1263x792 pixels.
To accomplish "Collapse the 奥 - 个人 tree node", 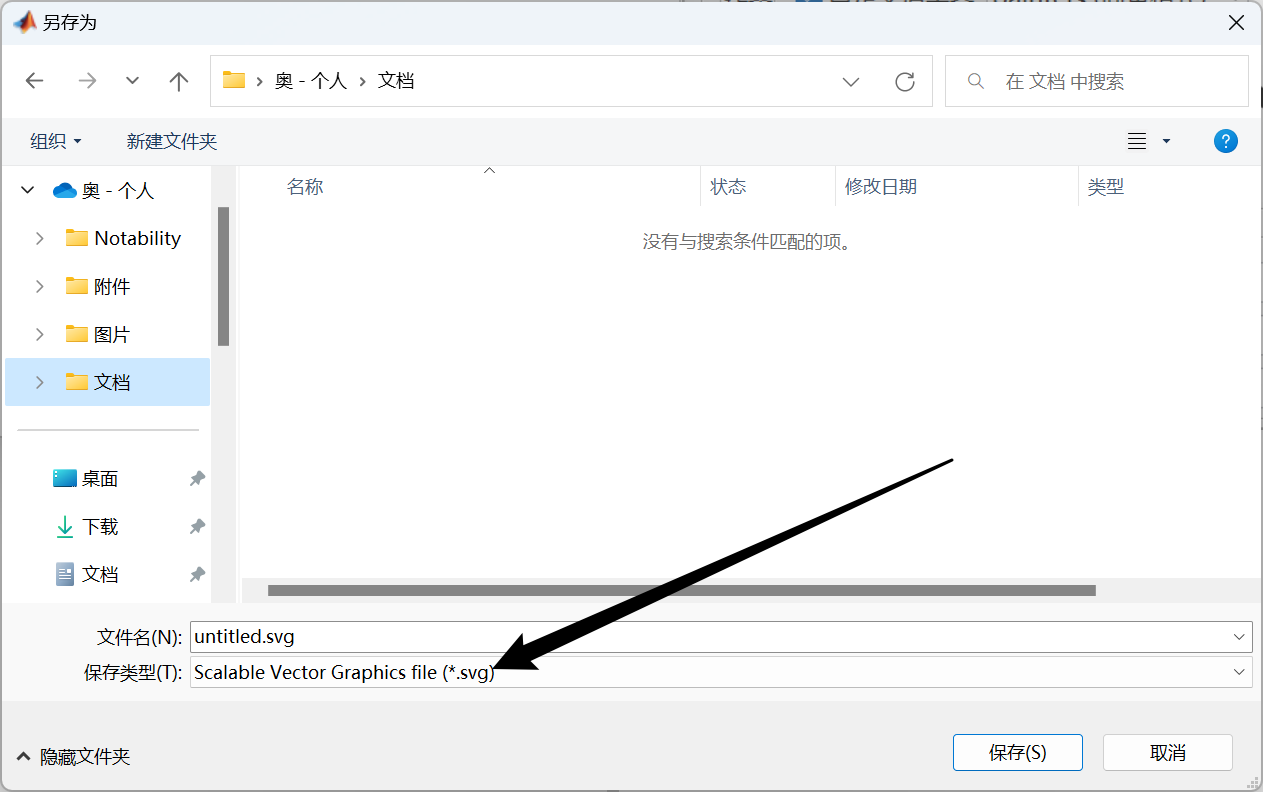I will (27, 189).
